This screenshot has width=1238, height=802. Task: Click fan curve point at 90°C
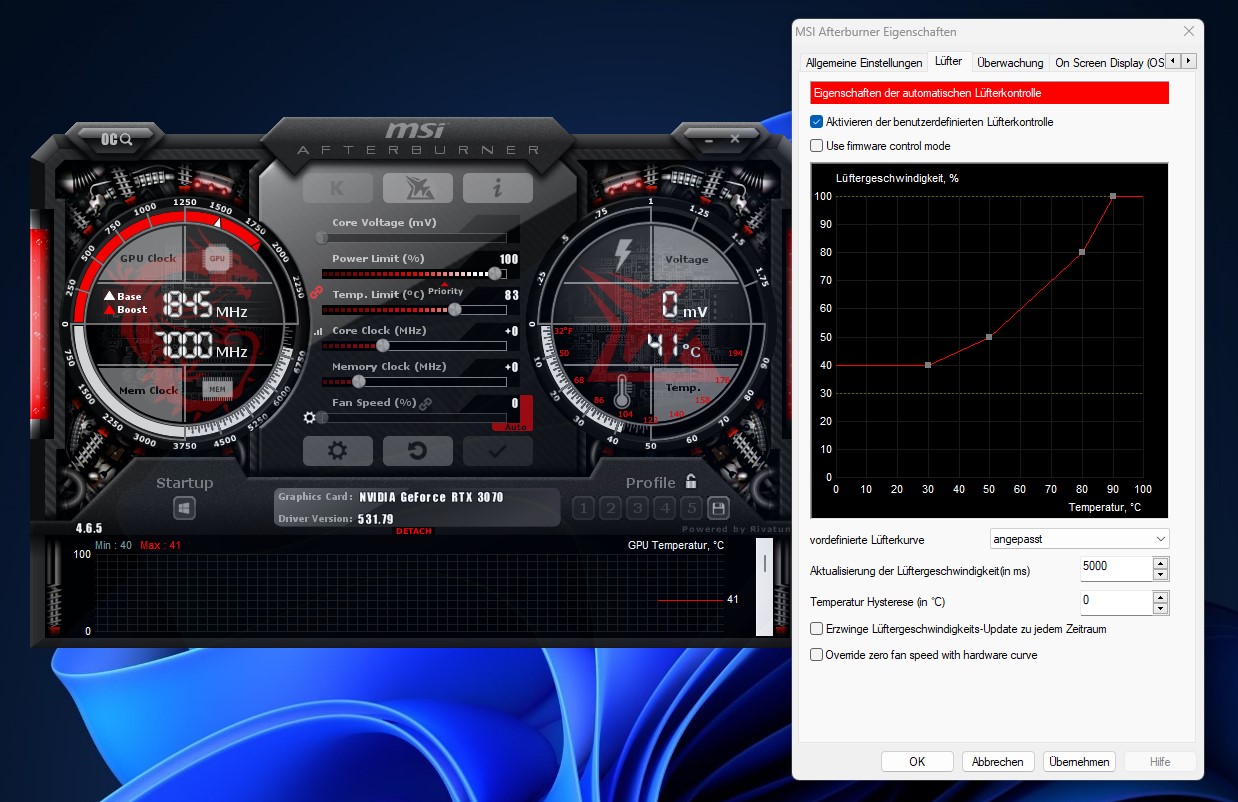(1112, 196)
